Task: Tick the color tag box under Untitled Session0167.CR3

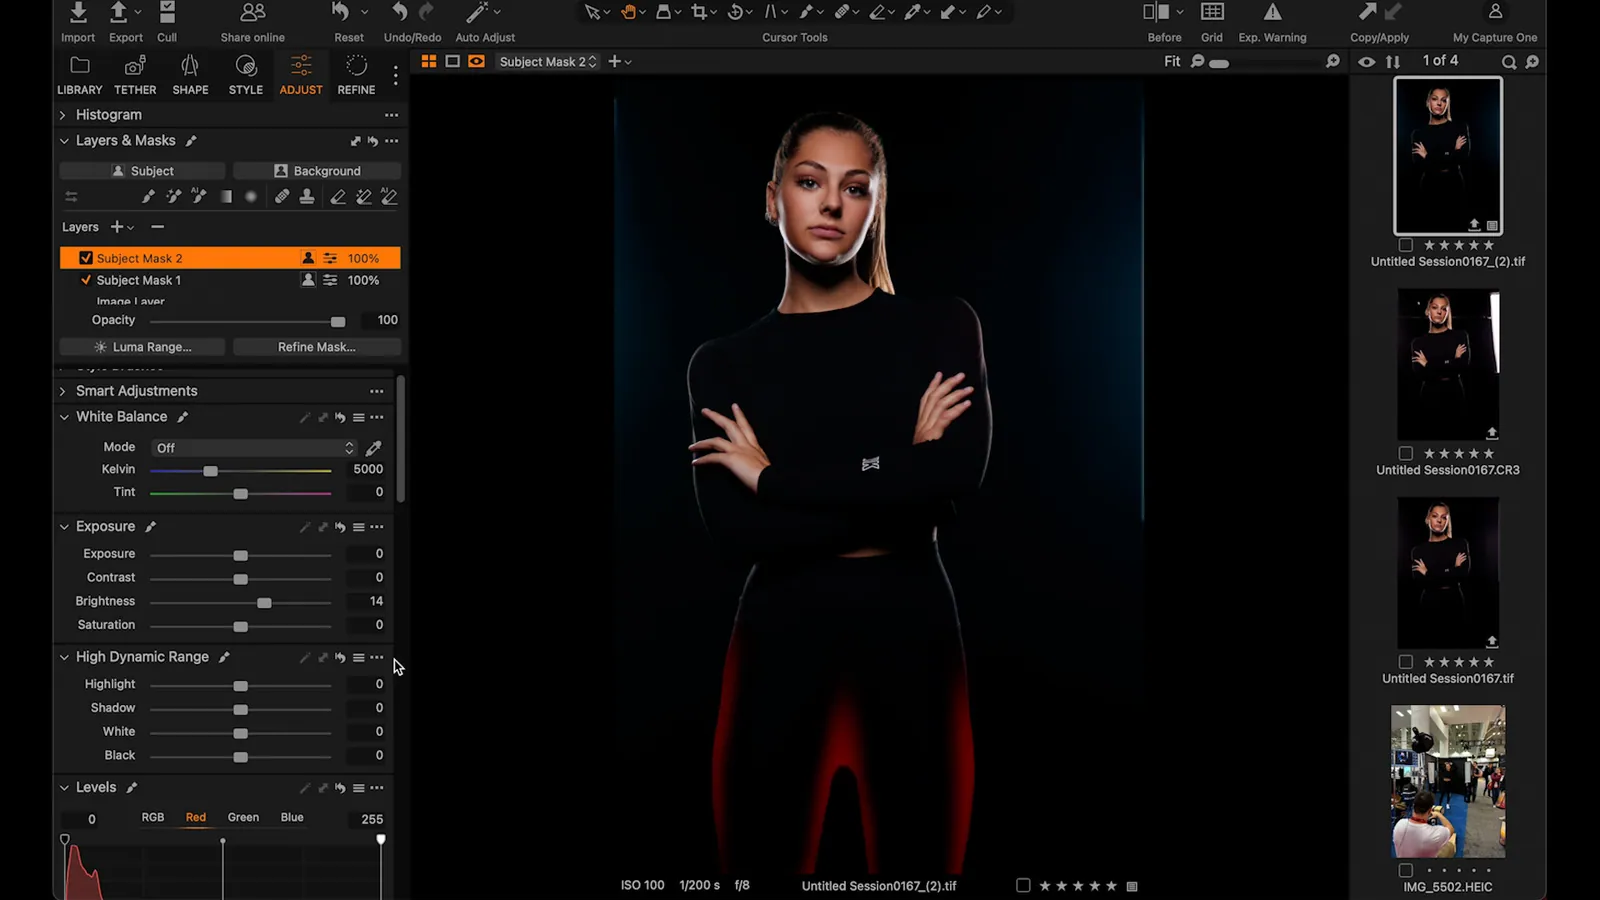Action: 1405,453
